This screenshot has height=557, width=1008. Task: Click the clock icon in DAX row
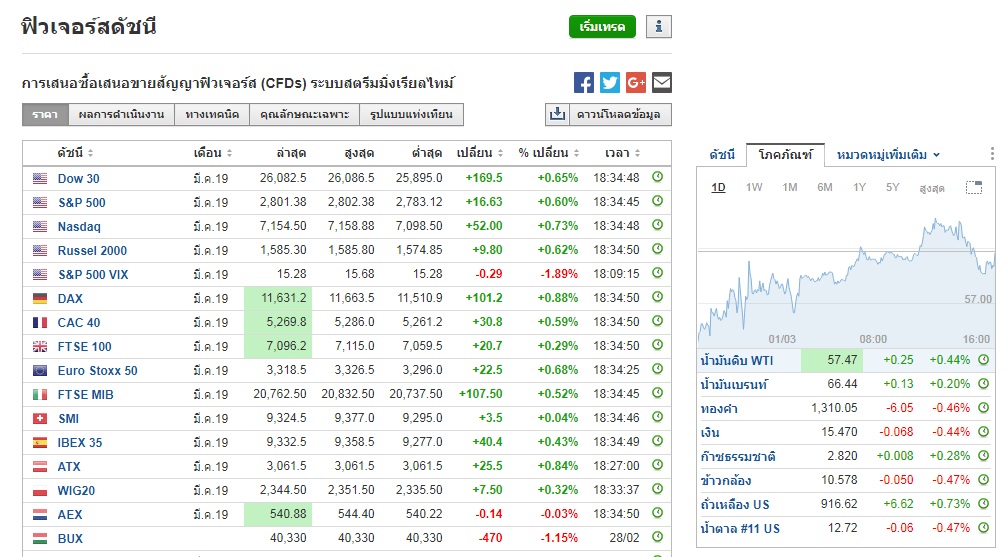tap(657, 297)
